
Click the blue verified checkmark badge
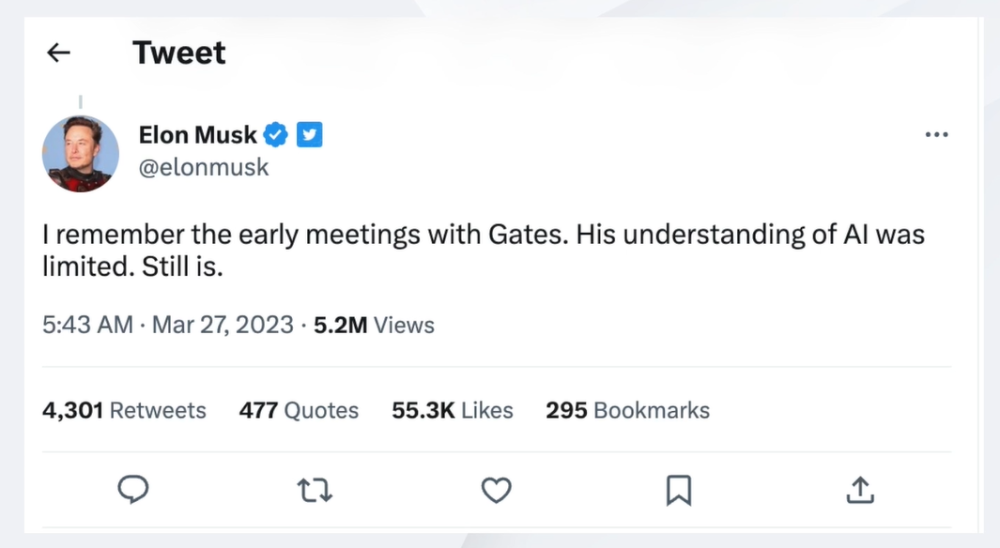[276, 134]
